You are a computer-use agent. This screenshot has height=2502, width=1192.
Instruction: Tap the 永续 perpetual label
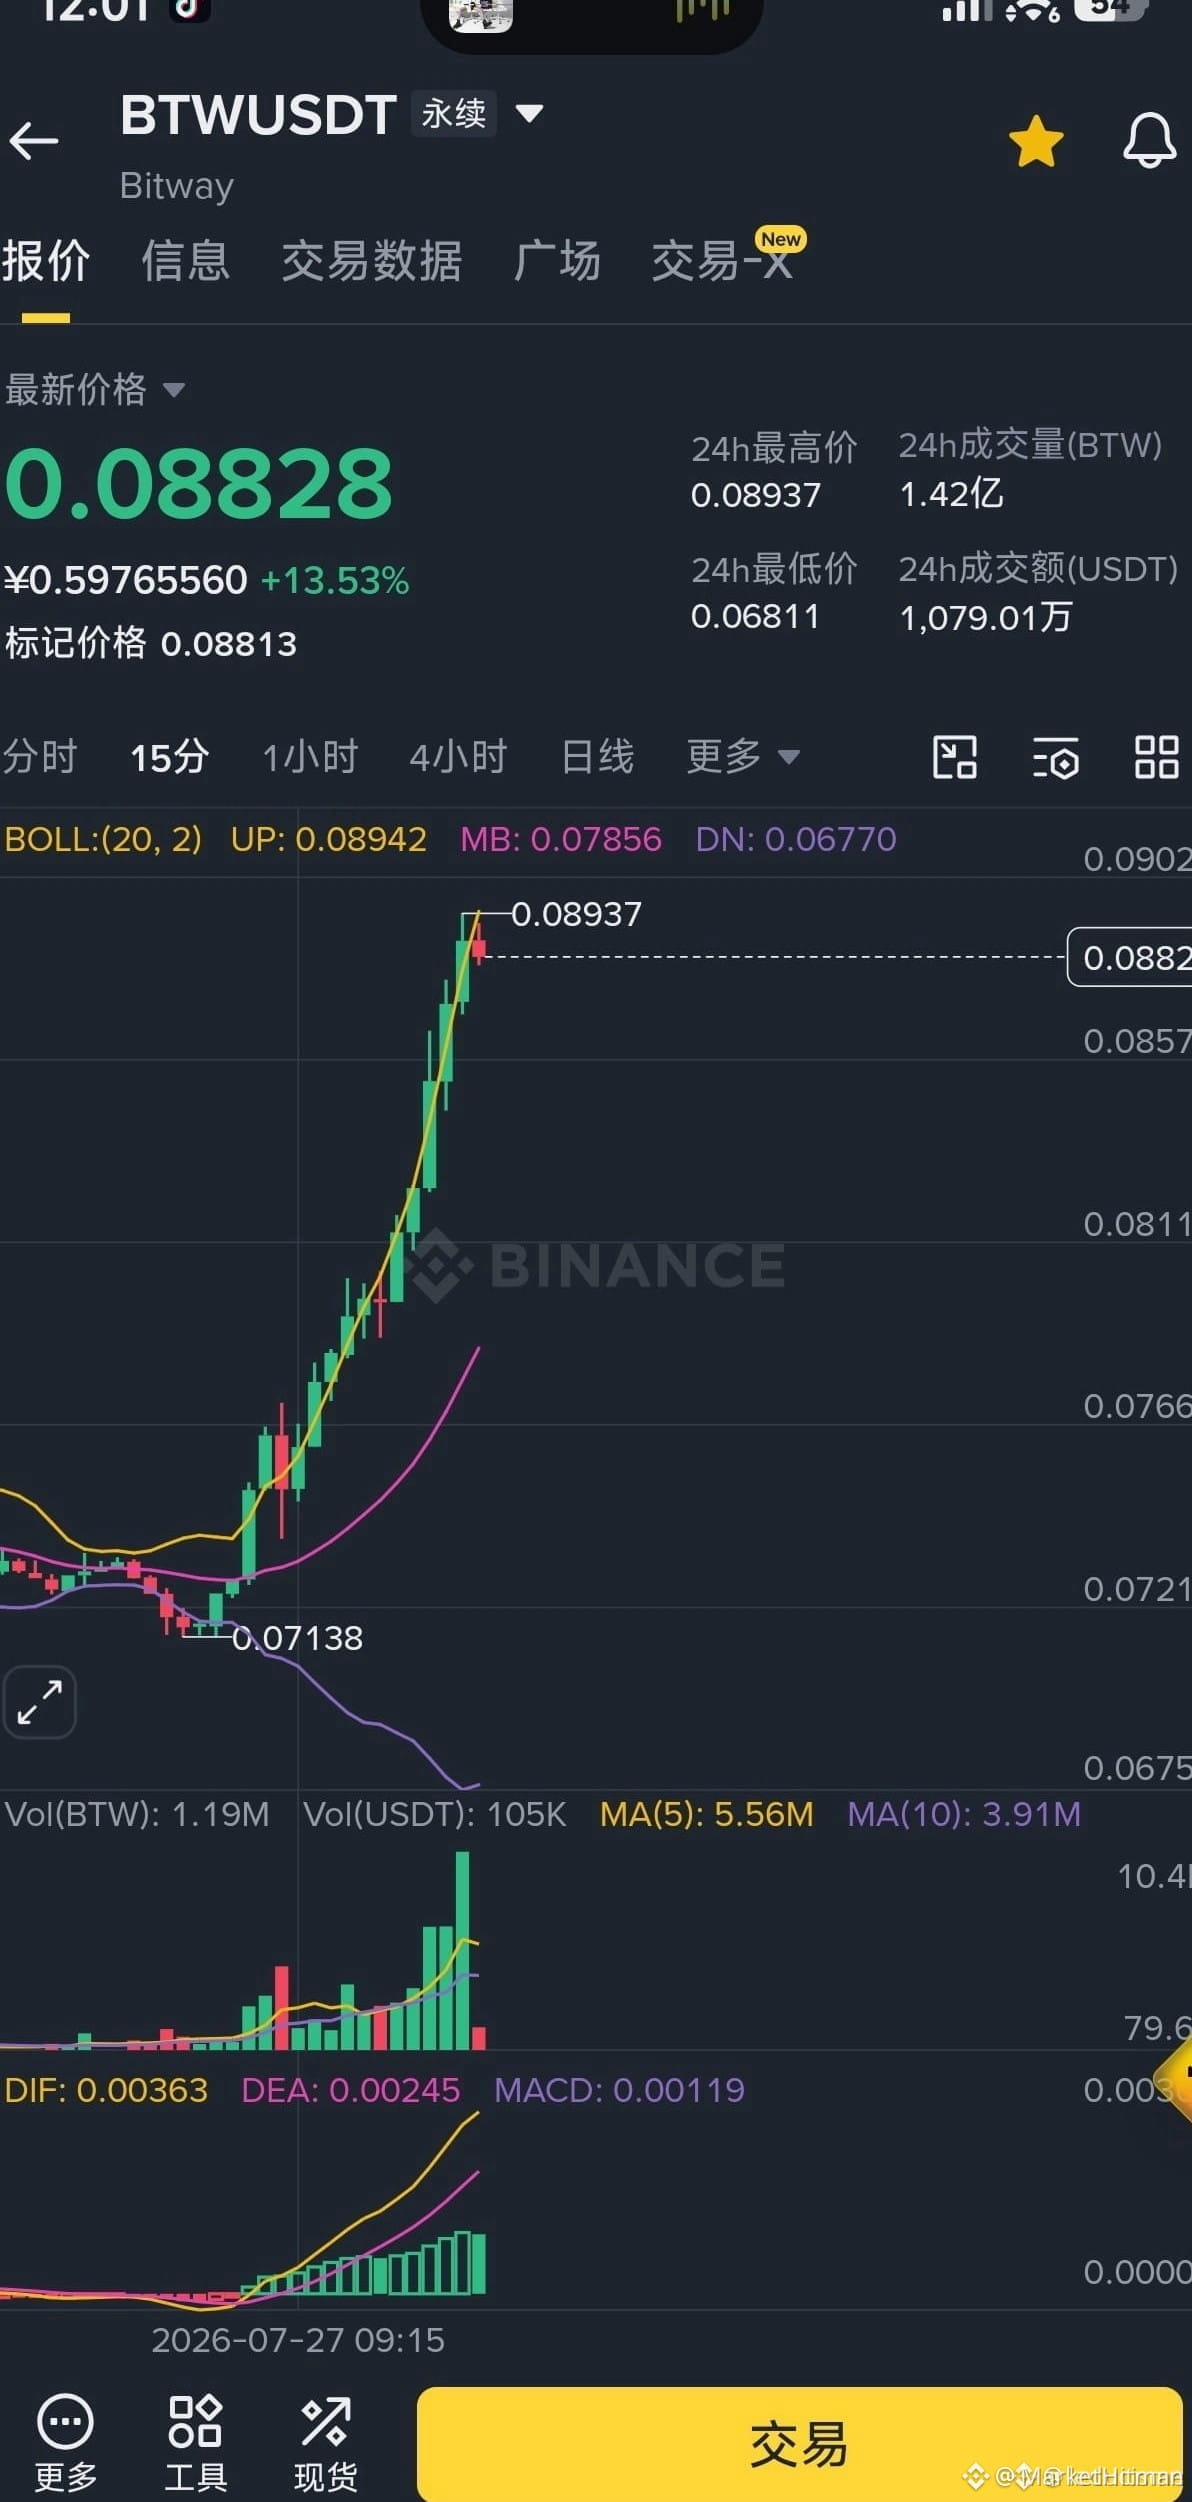[453, 113]
